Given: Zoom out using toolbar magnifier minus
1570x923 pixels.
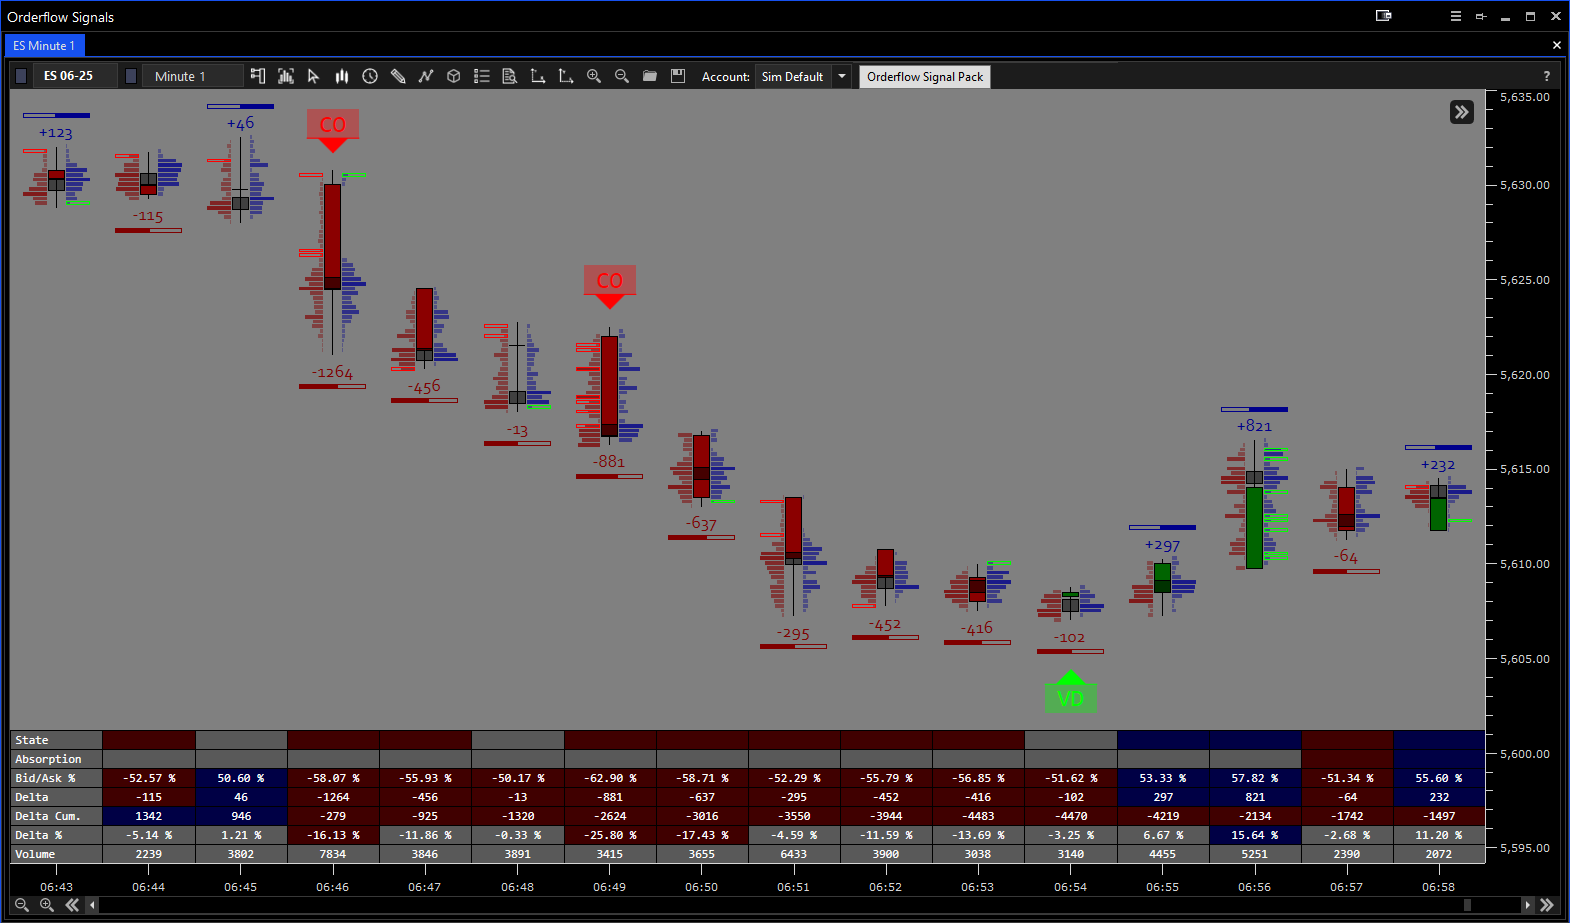Looking at the screenshot, I should click(622, 76).
